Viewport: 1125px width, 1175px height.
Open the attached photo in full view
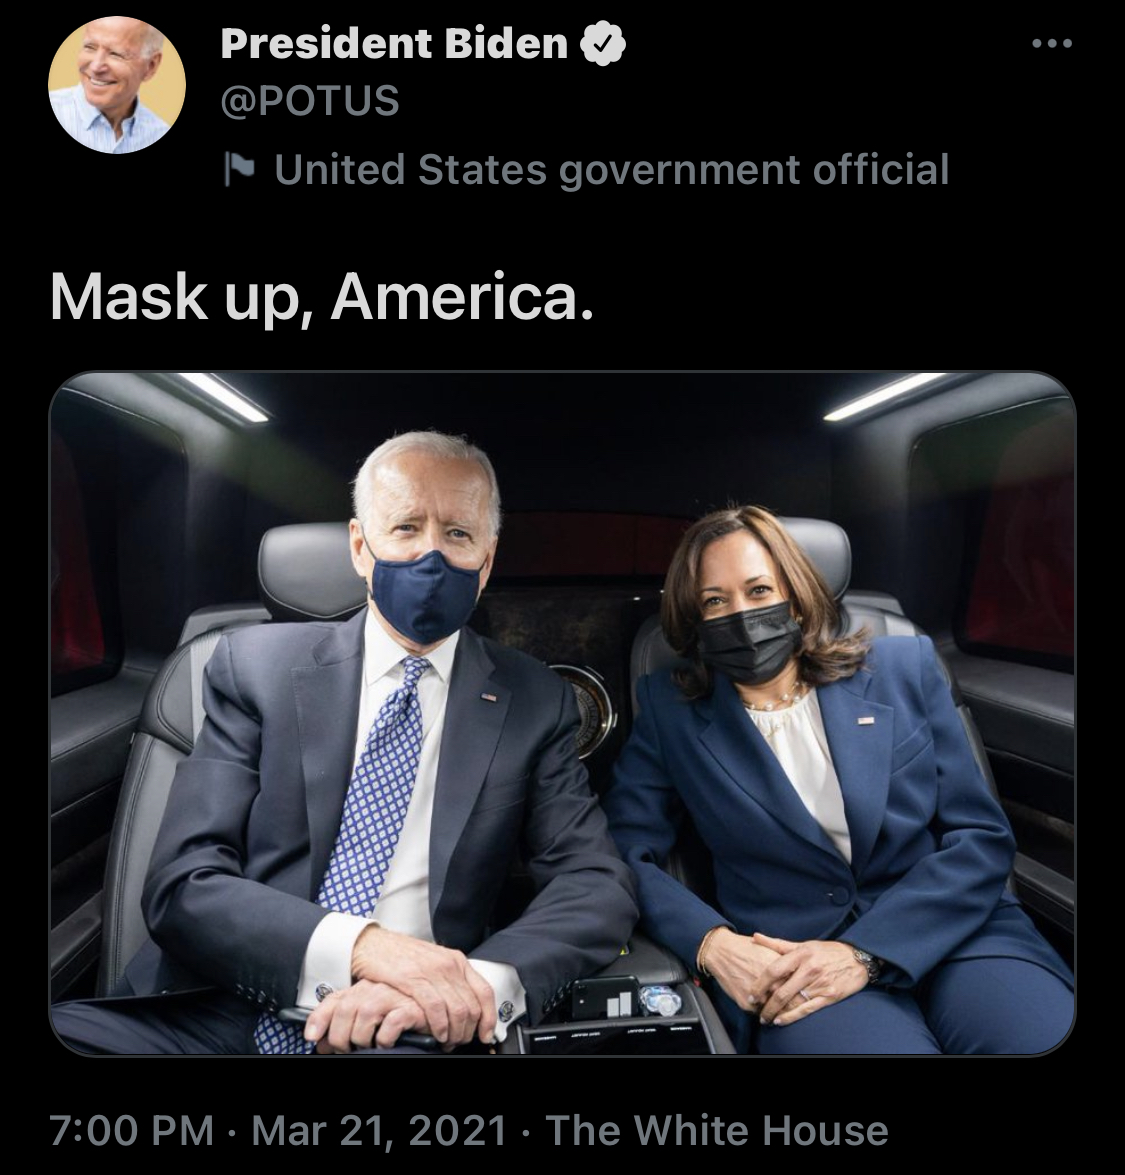[562, 713]
